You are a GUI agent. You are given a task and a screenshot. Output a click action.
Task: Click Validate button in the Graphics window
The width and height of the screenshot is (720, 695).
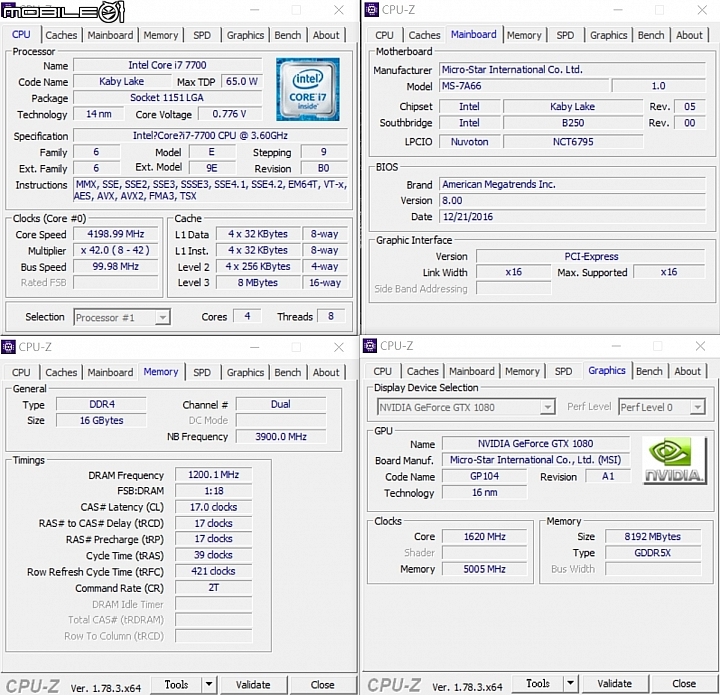(x=614, y=683)
